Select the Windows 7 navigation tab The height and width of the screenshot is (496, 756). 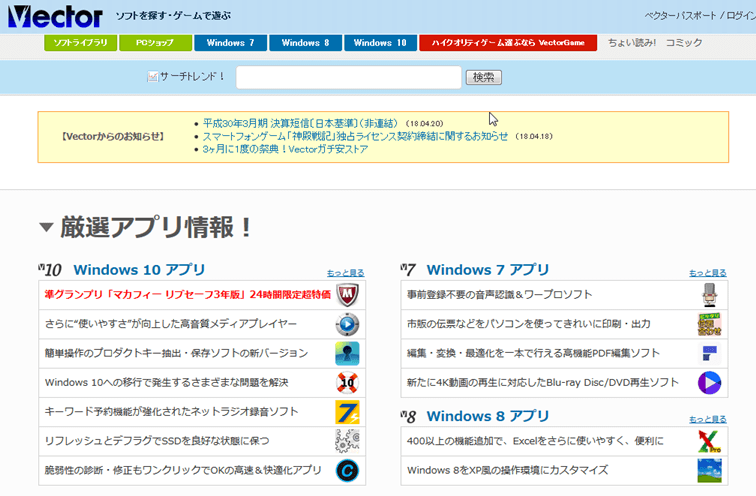(230, 42)
